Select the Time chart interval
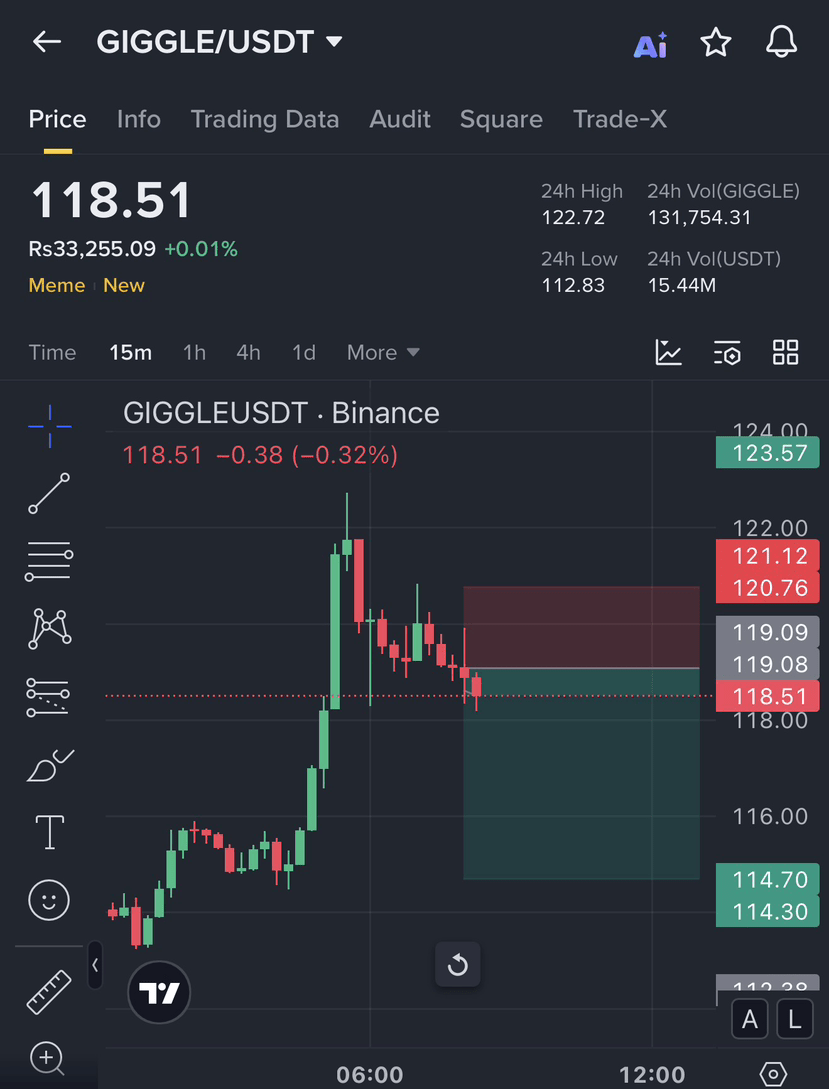 click(52, 353)
